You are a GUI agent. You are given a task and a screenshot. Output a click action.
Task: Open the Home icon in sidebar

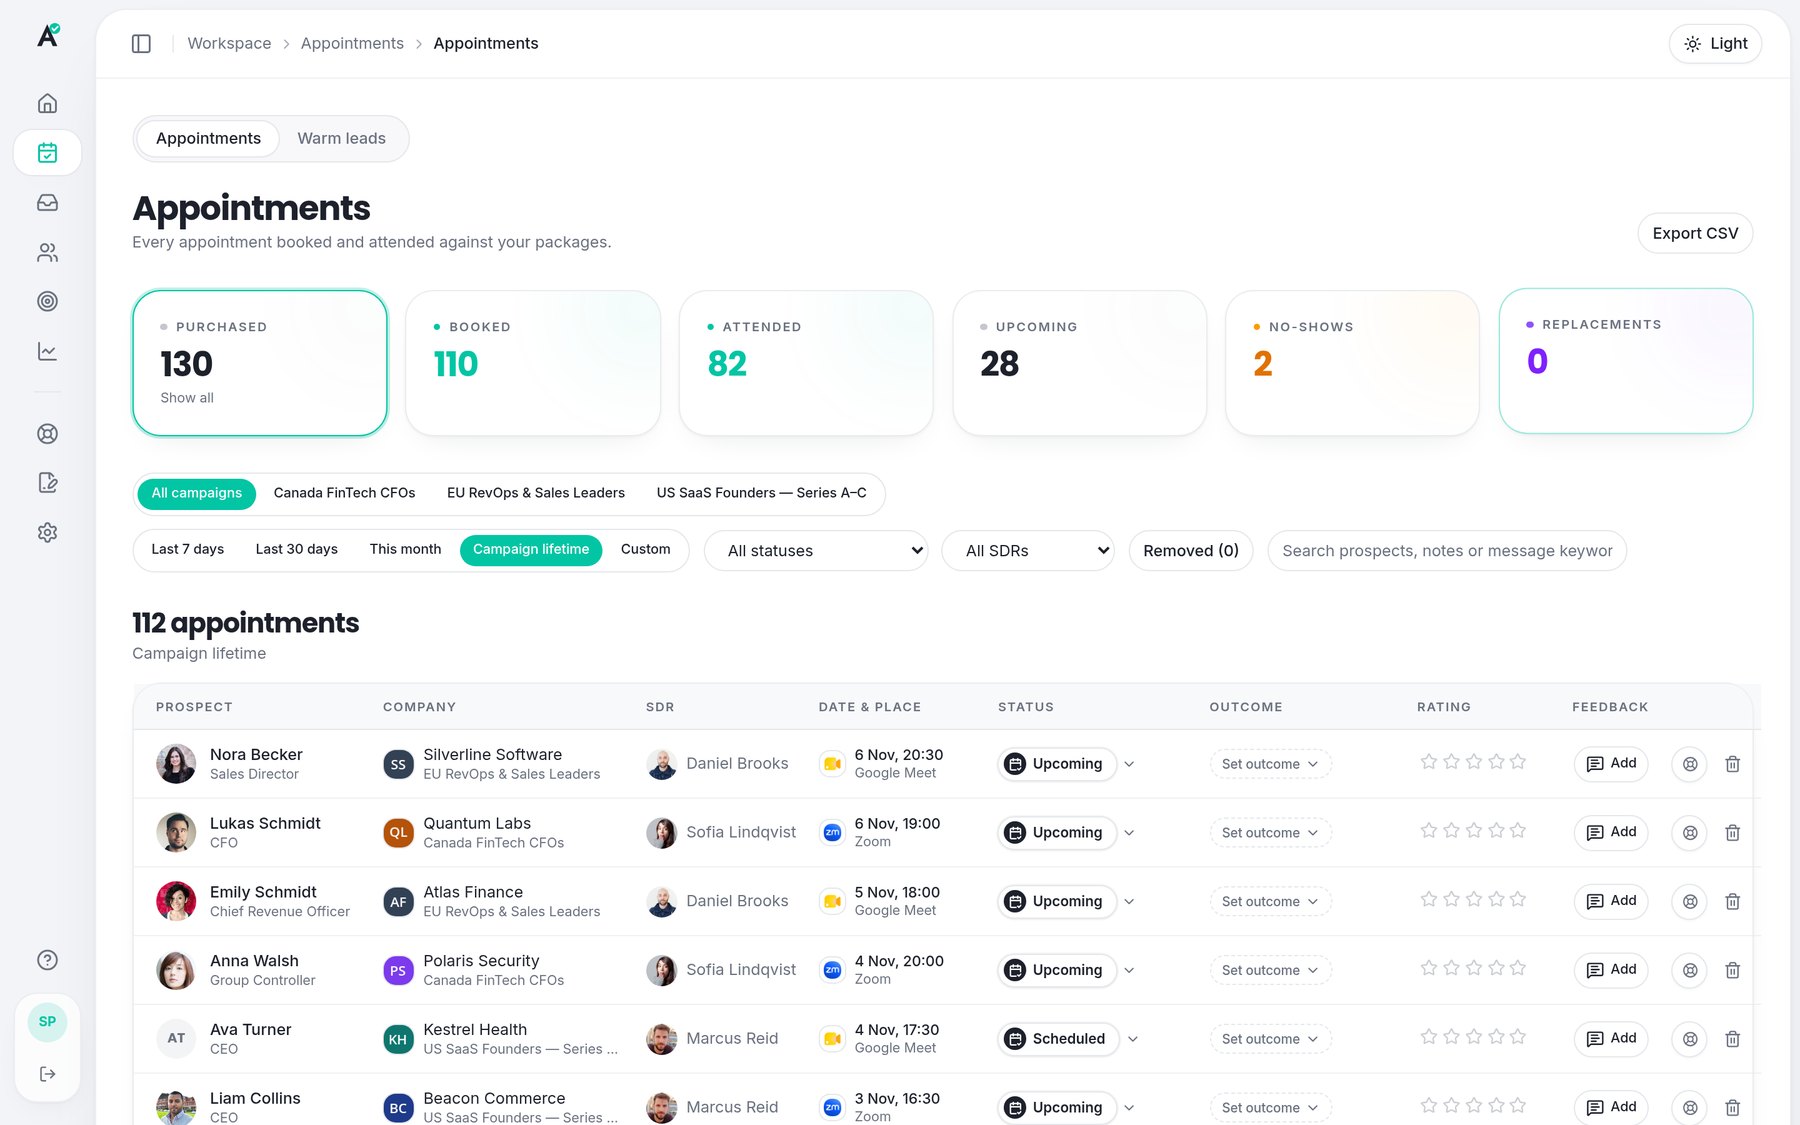click(x=47, y=104)
